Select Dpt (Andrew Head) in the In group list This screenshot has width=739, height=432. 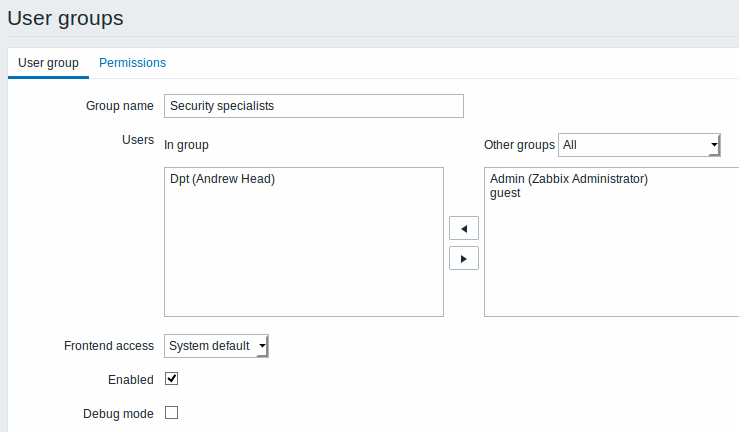pos(222,179)
